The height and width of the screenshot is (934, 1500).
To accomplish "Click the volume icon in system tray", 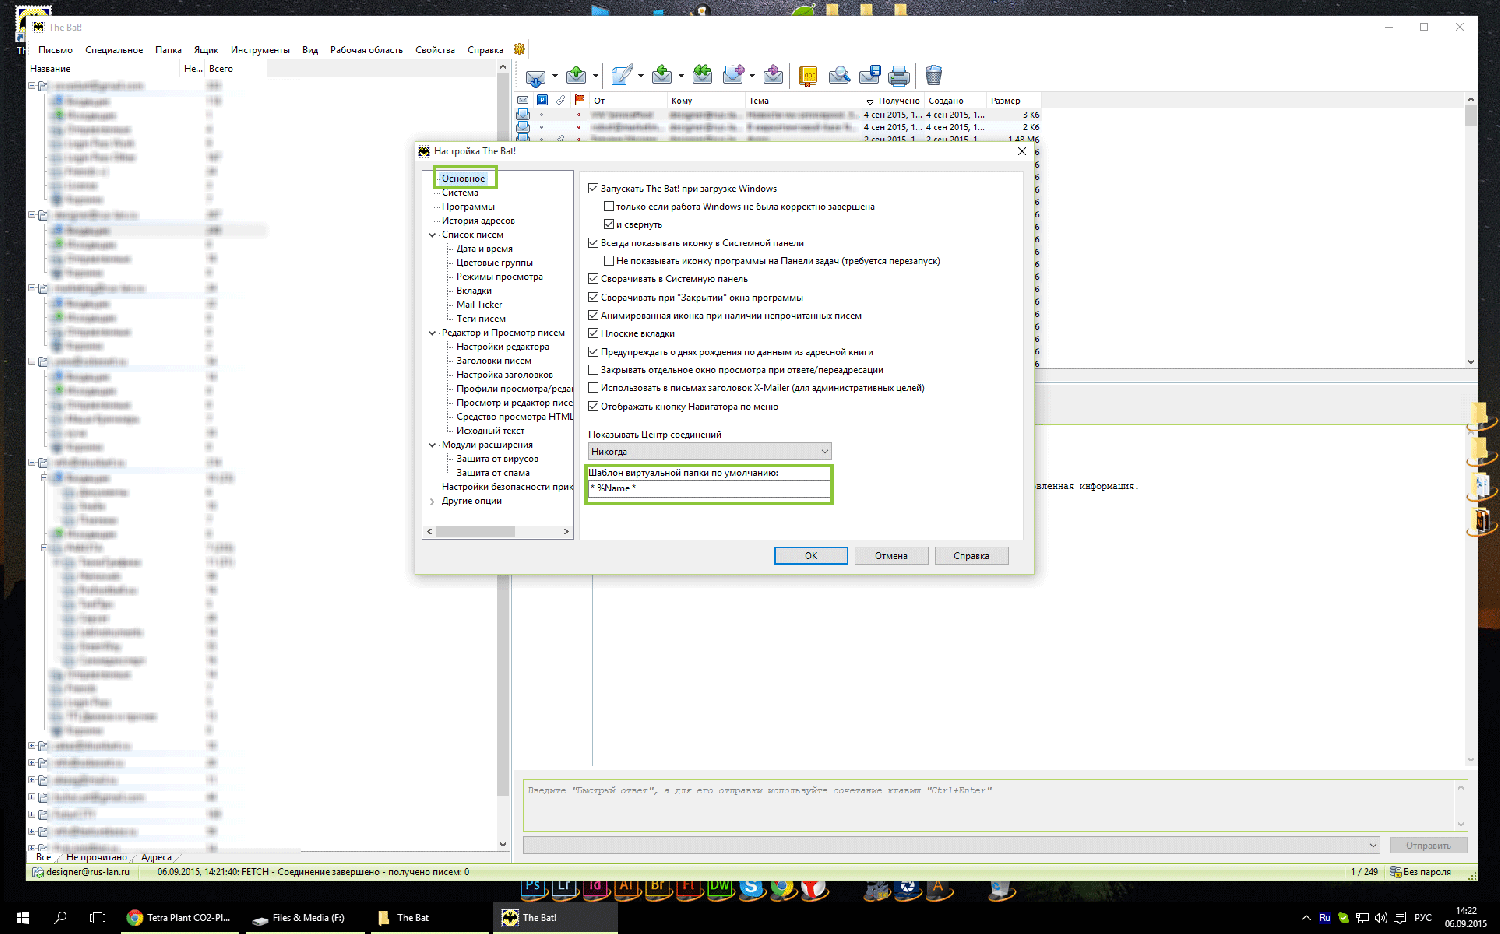I will [x=1381, y=917].
